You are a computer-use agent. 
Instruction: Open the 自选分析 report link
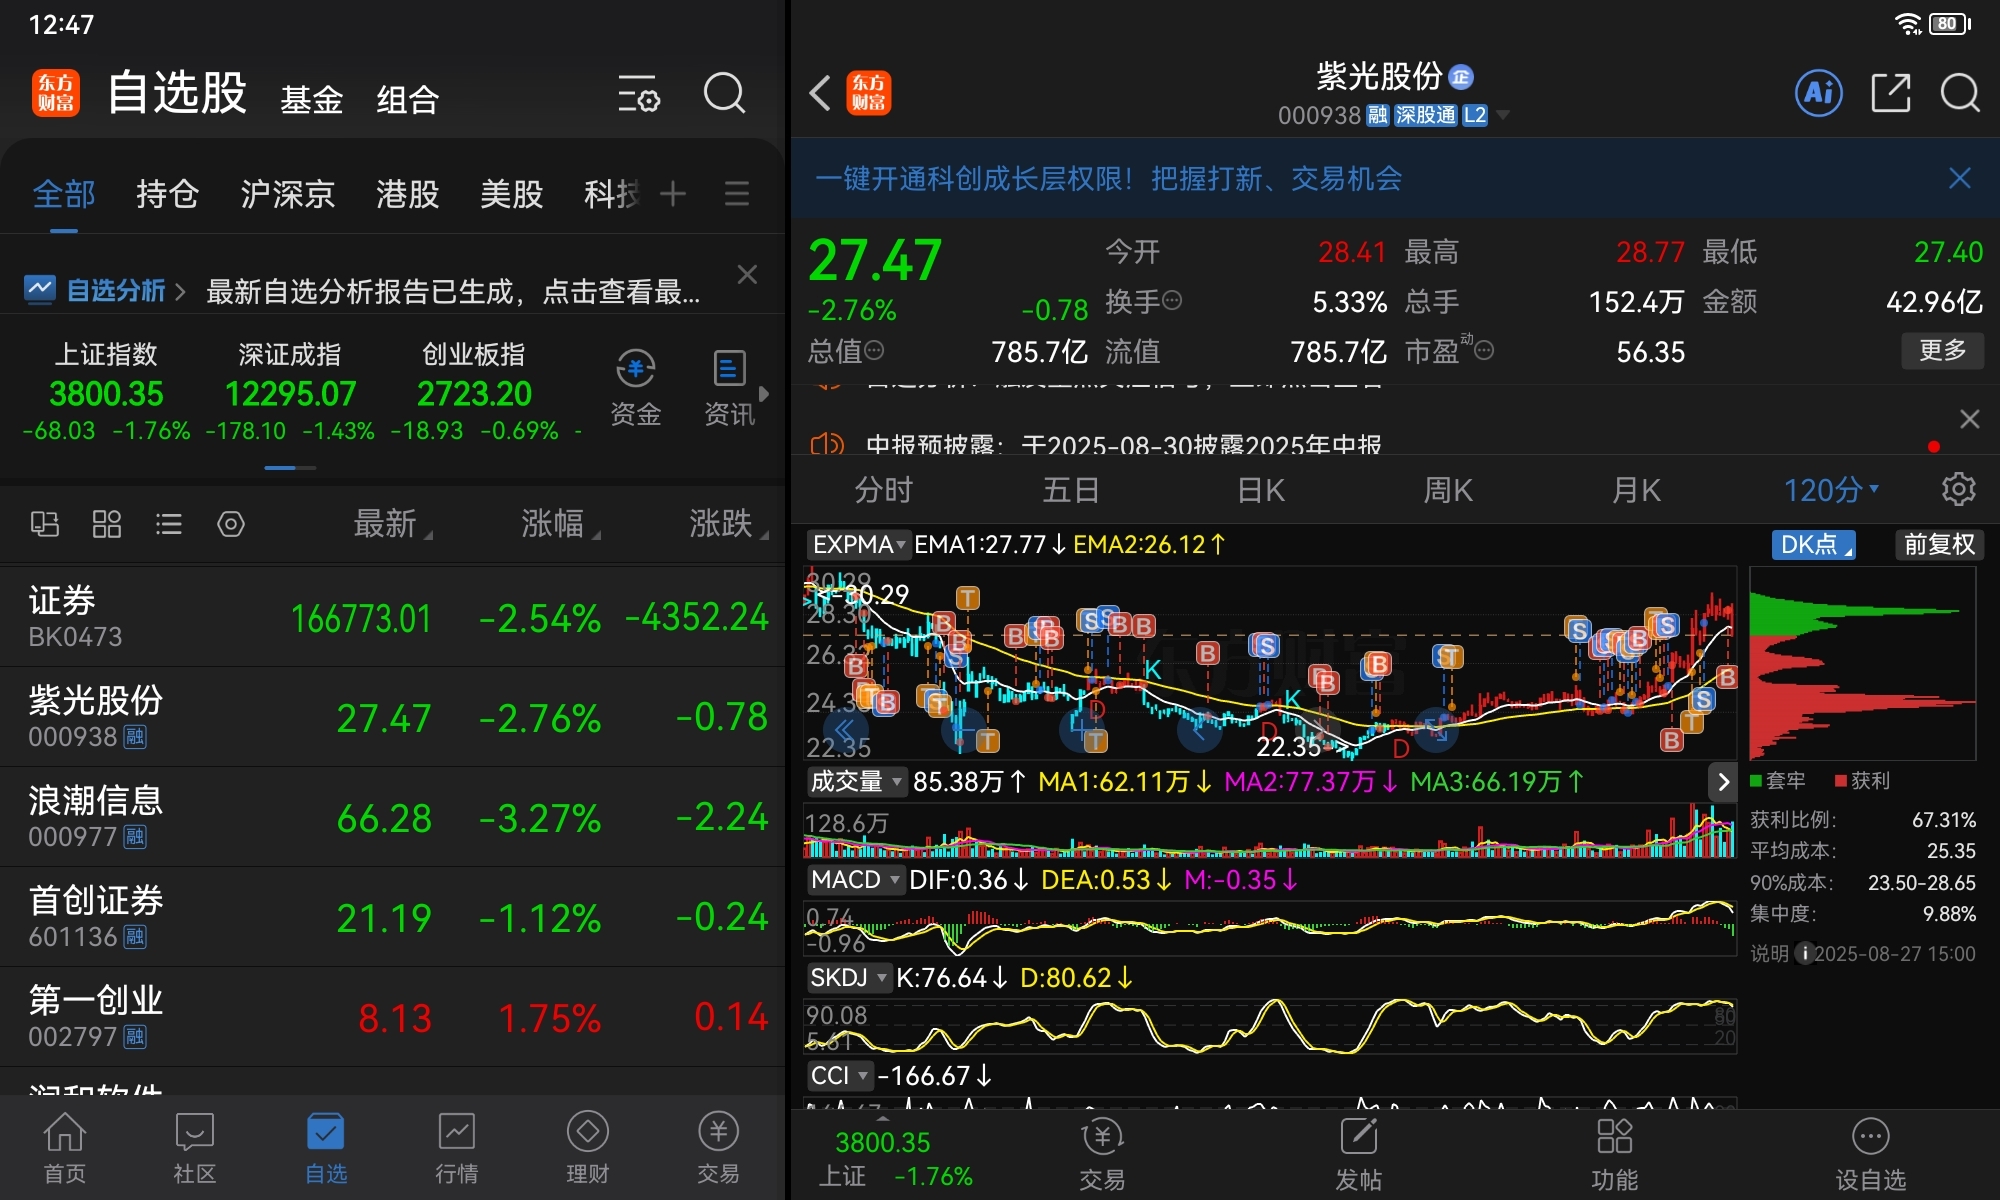[x=106, y=290]
